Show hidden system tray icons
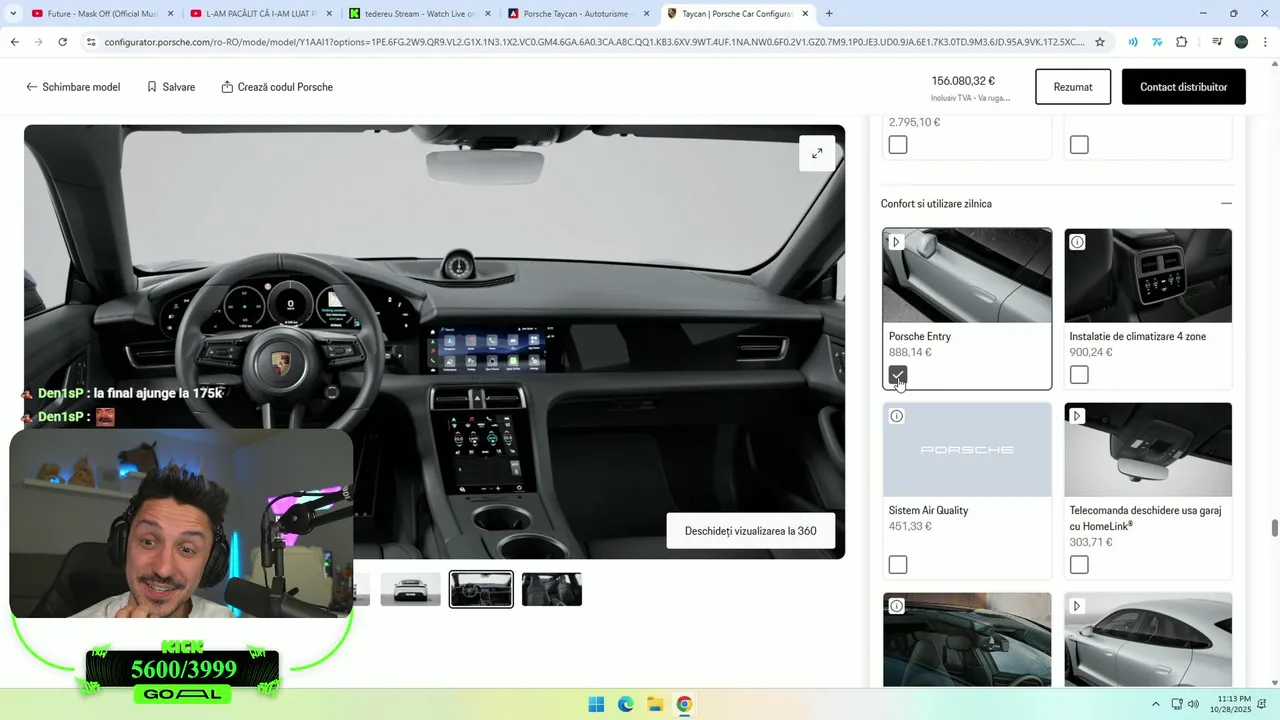This screenshot has height=720, width=1280. coord(1156,704)
